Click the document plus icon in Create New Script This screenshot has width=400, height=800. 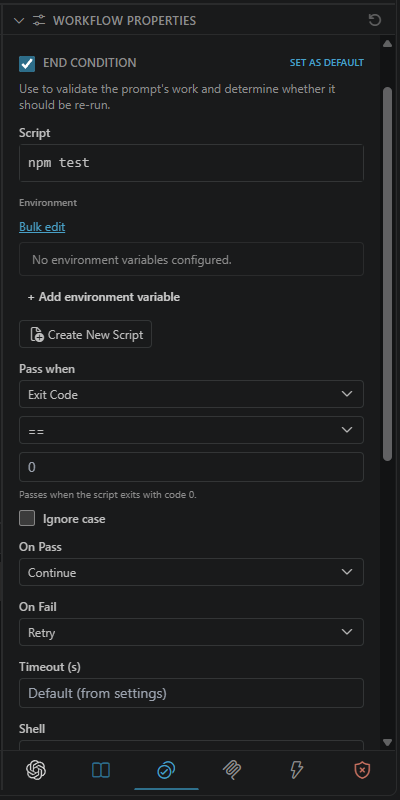[x=37, y=335]
